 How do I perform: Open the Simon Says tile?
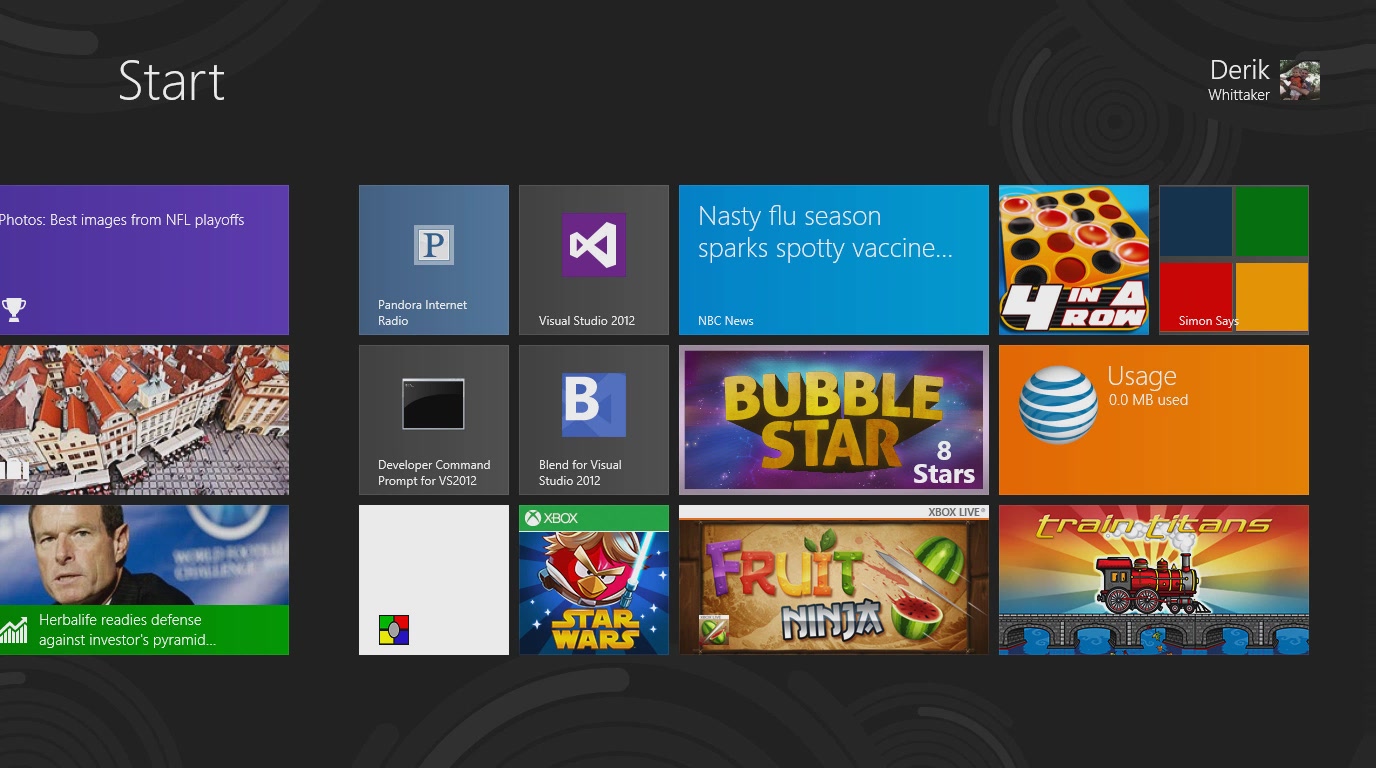click(1234, 260)
